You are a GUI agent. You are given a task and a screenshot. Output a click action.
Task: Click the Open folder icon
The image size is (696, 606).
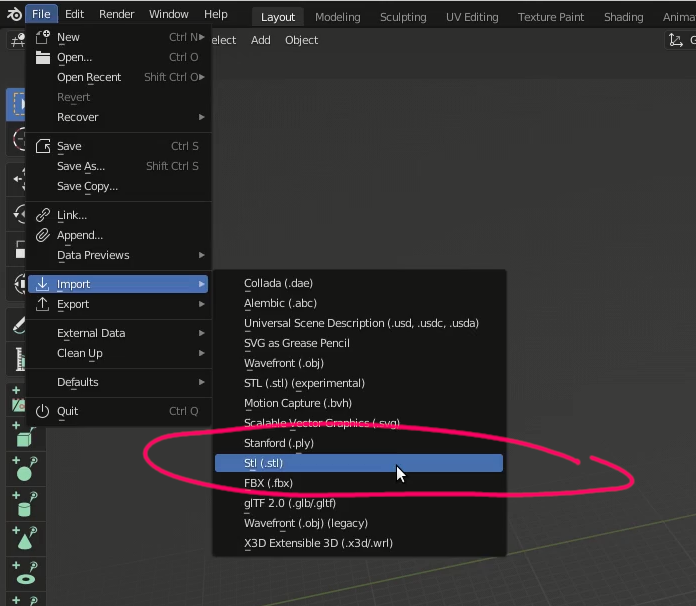(x=43, y=57)
